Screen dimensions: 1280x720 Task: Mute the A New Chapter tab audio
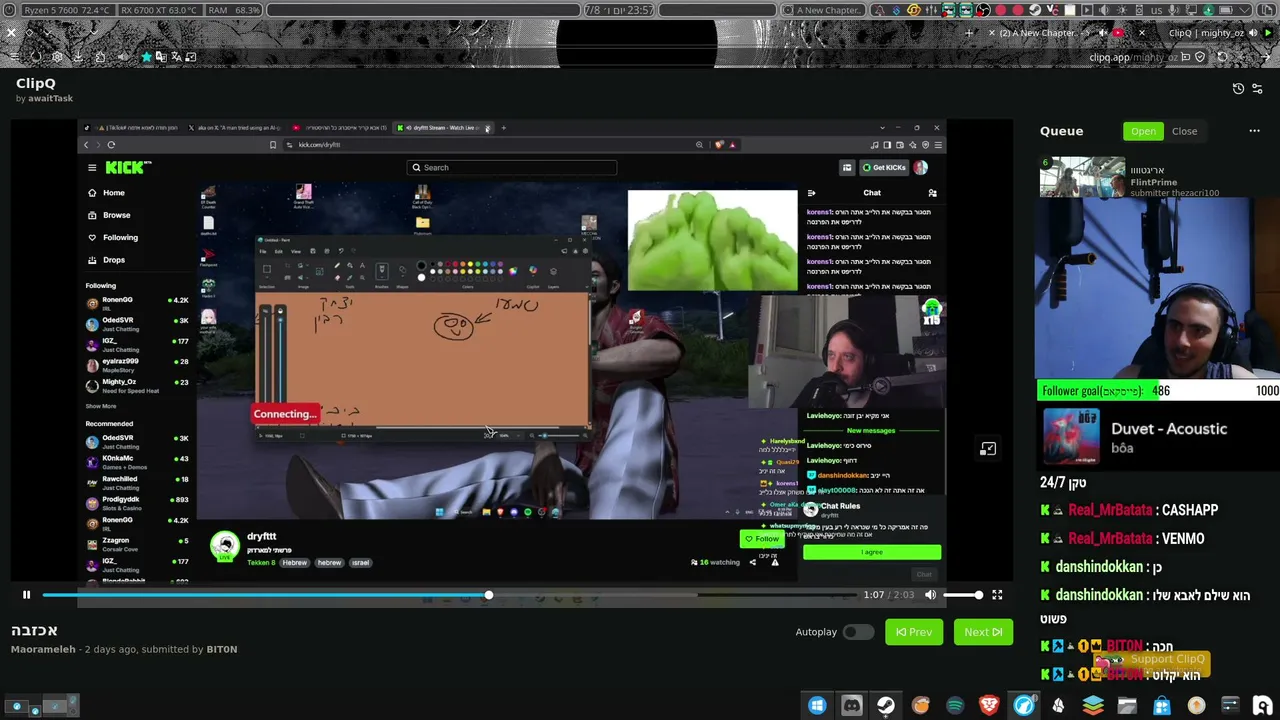tap(1103, 33)
